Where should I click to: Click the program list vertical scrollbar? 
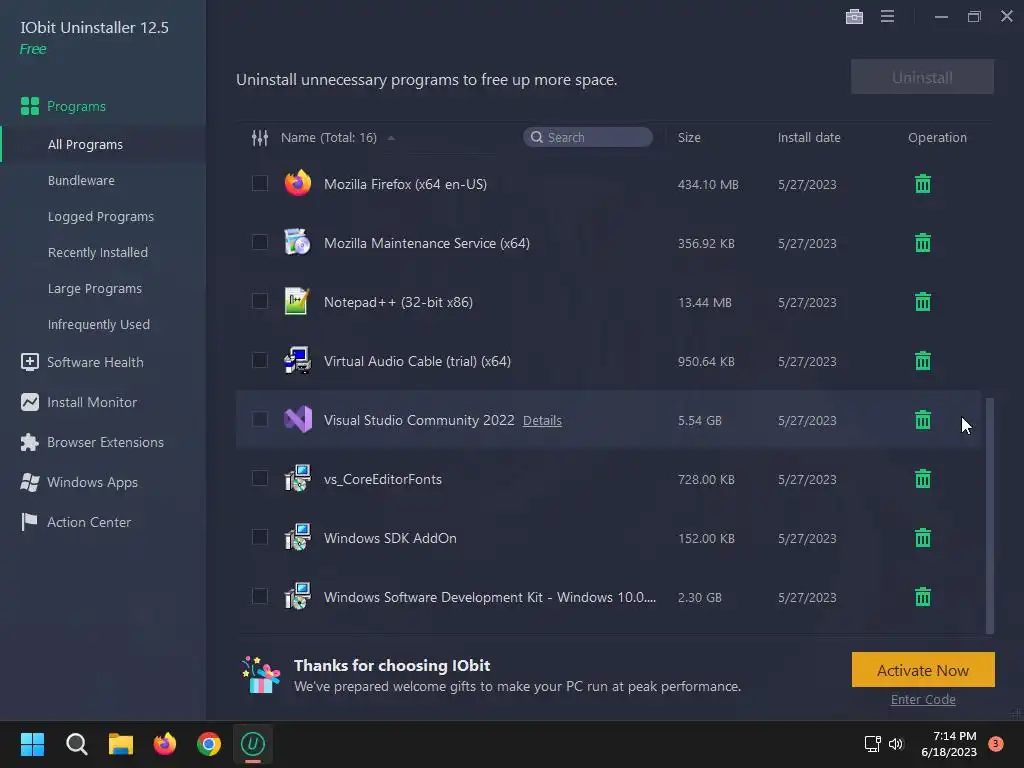[x=989, y=515]
